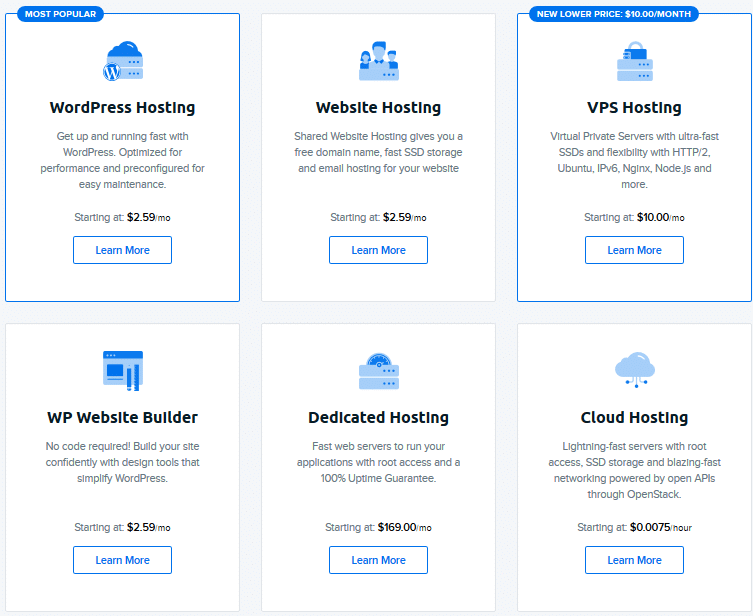Screen dimensions: 753x616
Task: Click the Cloud Hosting cloud icon
Action: click(634, 370)
